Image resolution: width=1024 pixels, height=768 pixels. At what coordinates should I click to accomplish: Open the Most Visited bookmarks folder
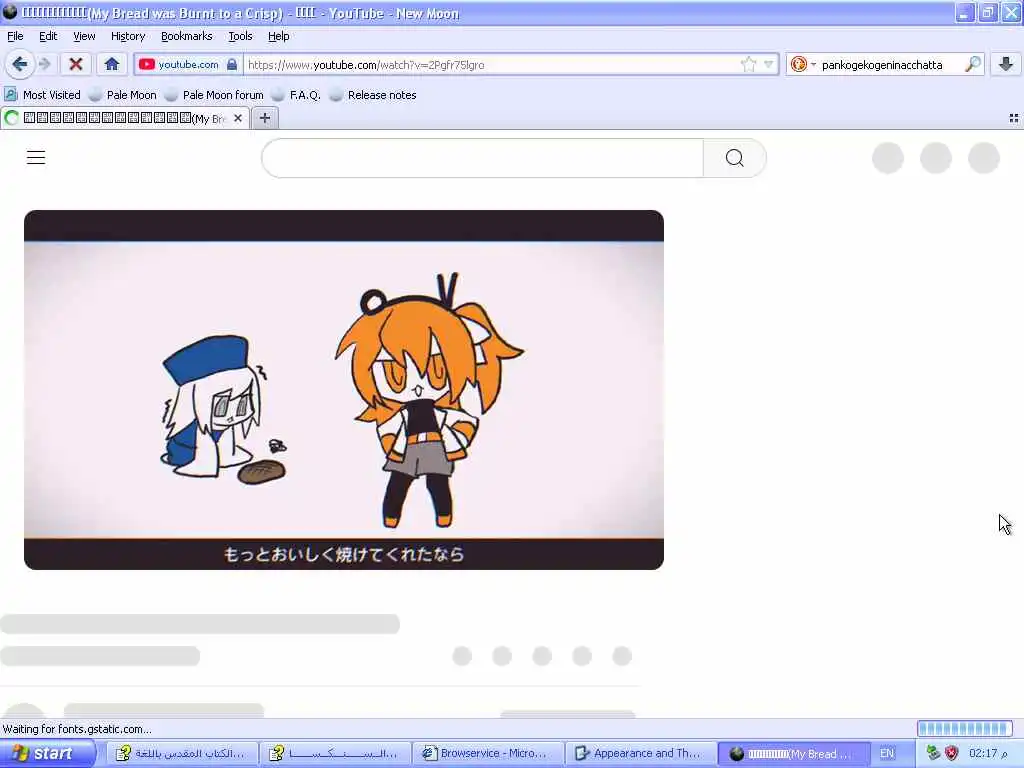[x=42, y=95]
